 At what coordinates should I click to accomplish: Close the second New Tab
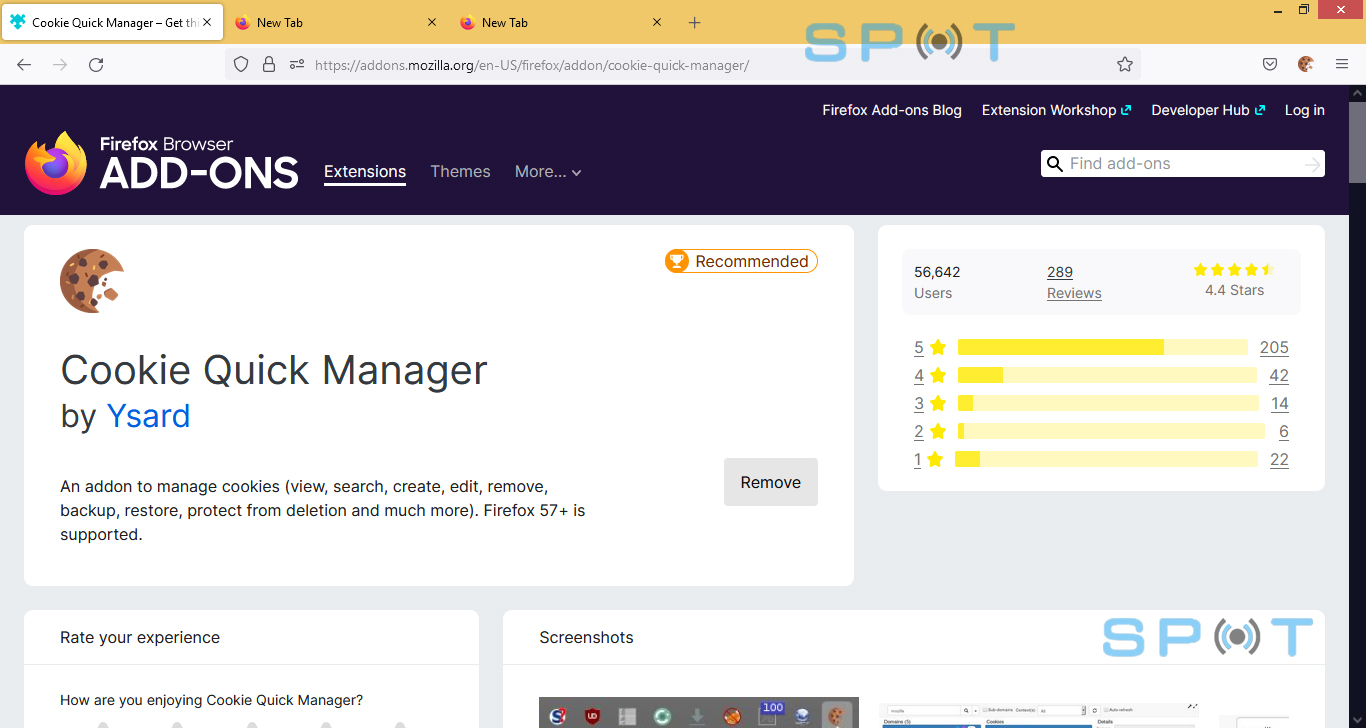[x=432, y=22]
